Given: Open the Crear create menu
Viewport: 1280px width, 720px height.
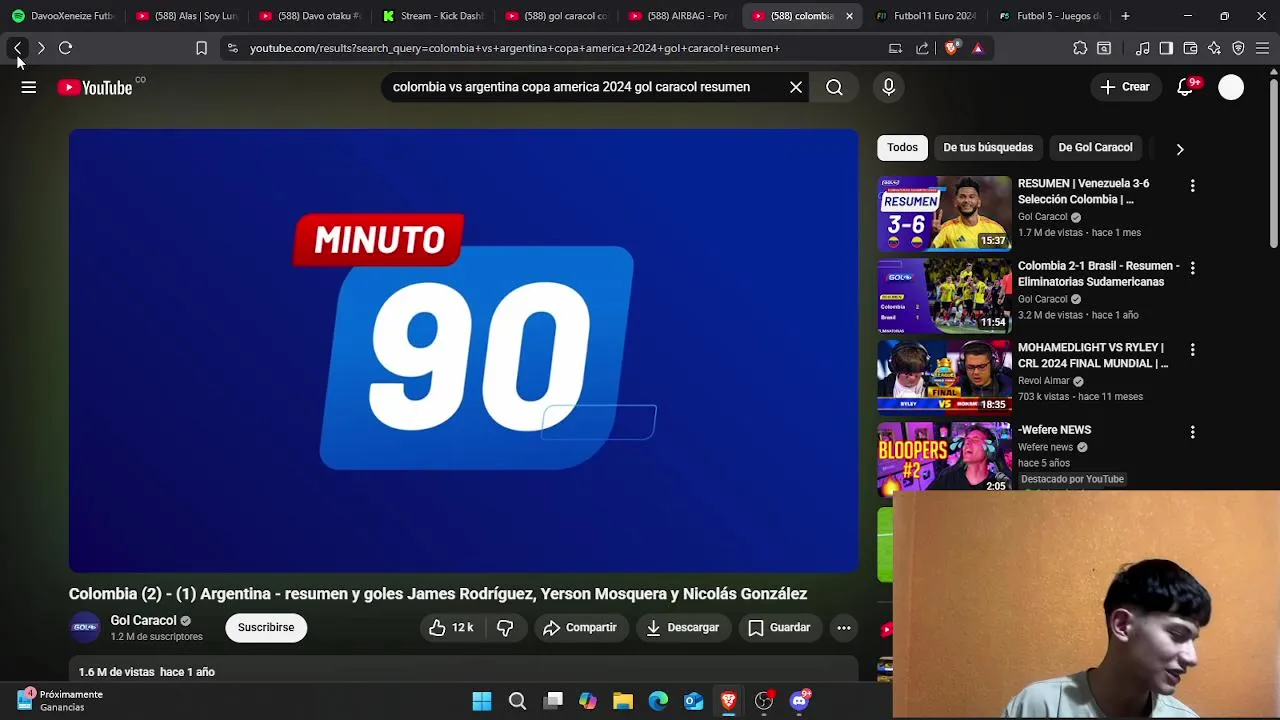Looking at the screenshot, I should click(1125, 87).
